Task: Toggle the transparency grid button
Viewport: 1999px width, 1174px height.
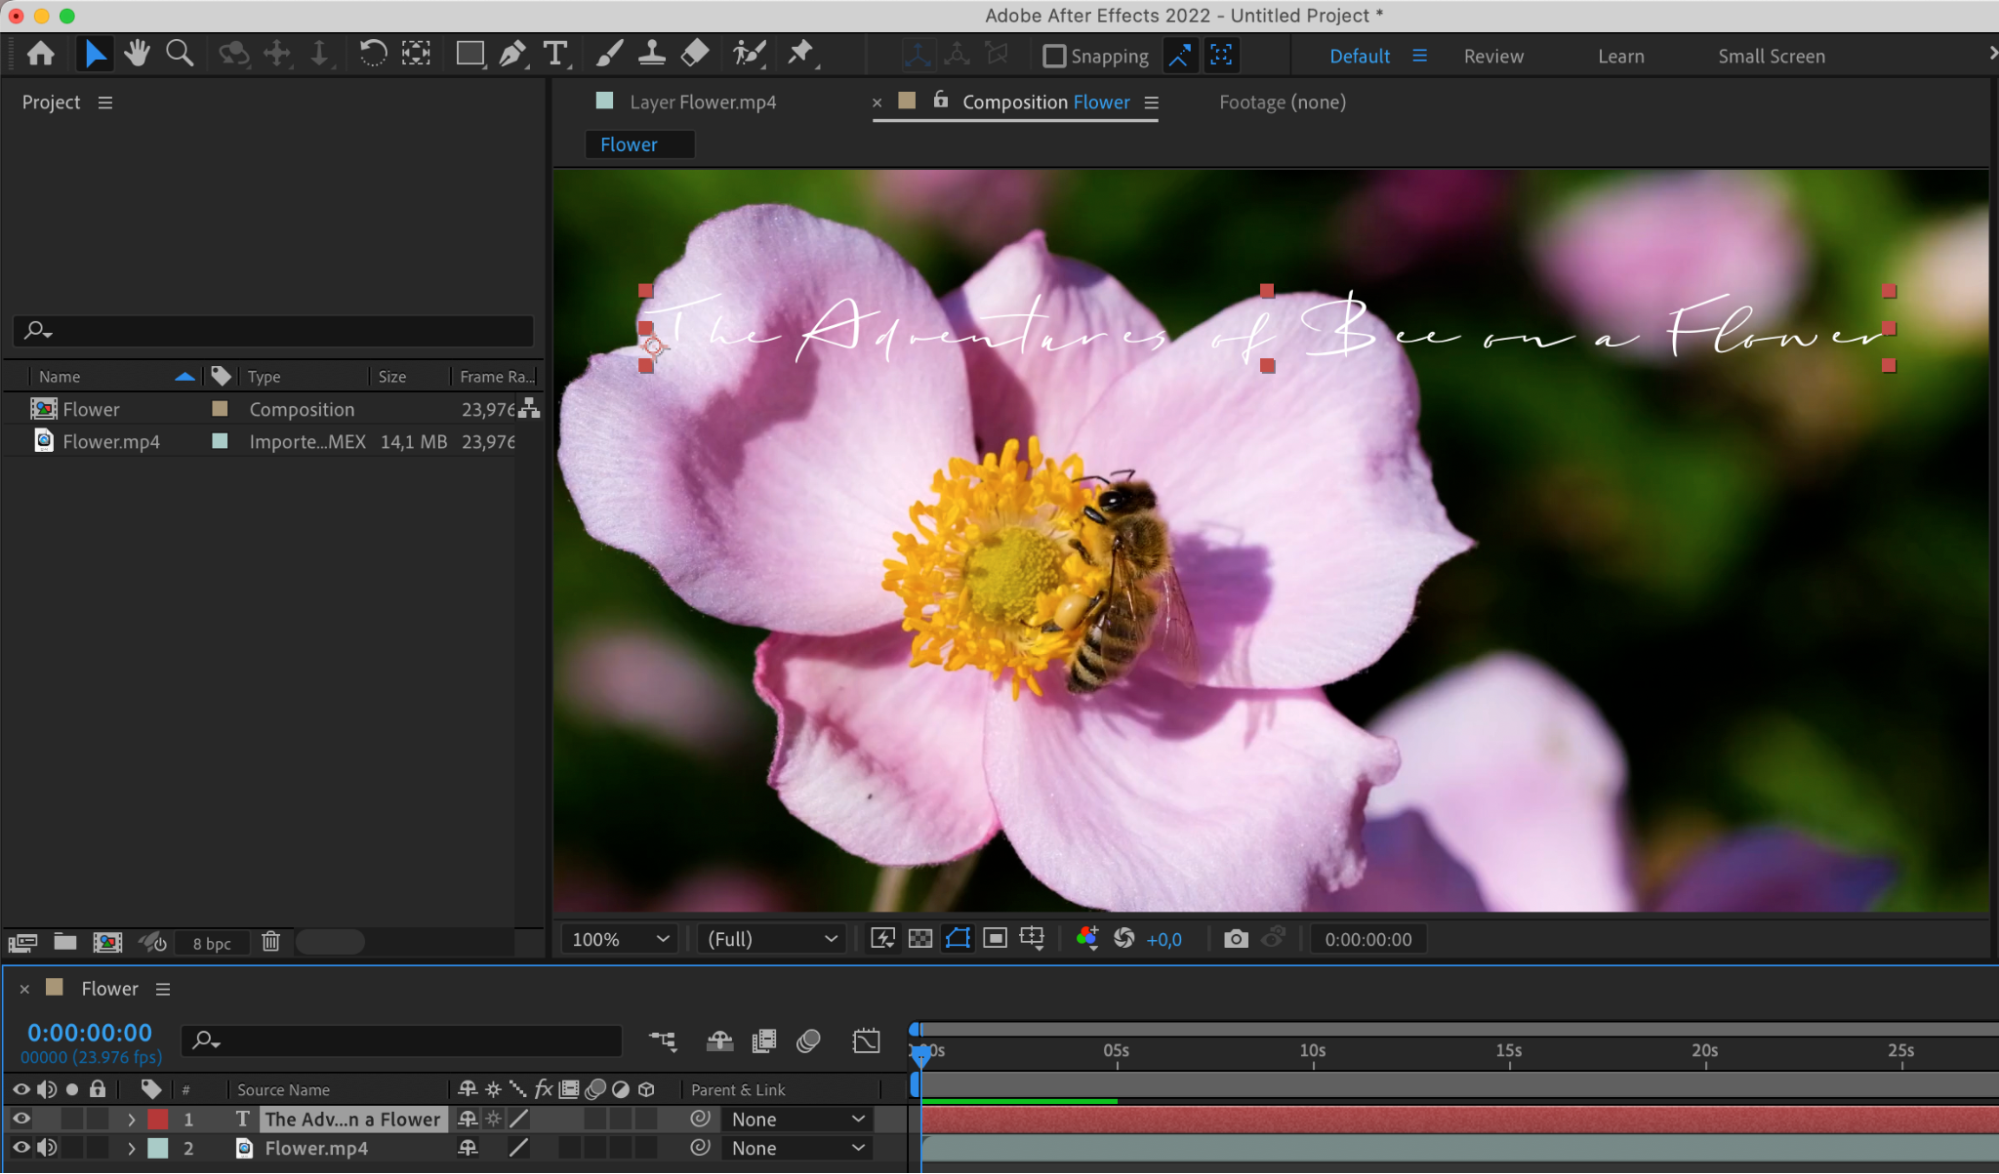Action: [x=920, y=939]
